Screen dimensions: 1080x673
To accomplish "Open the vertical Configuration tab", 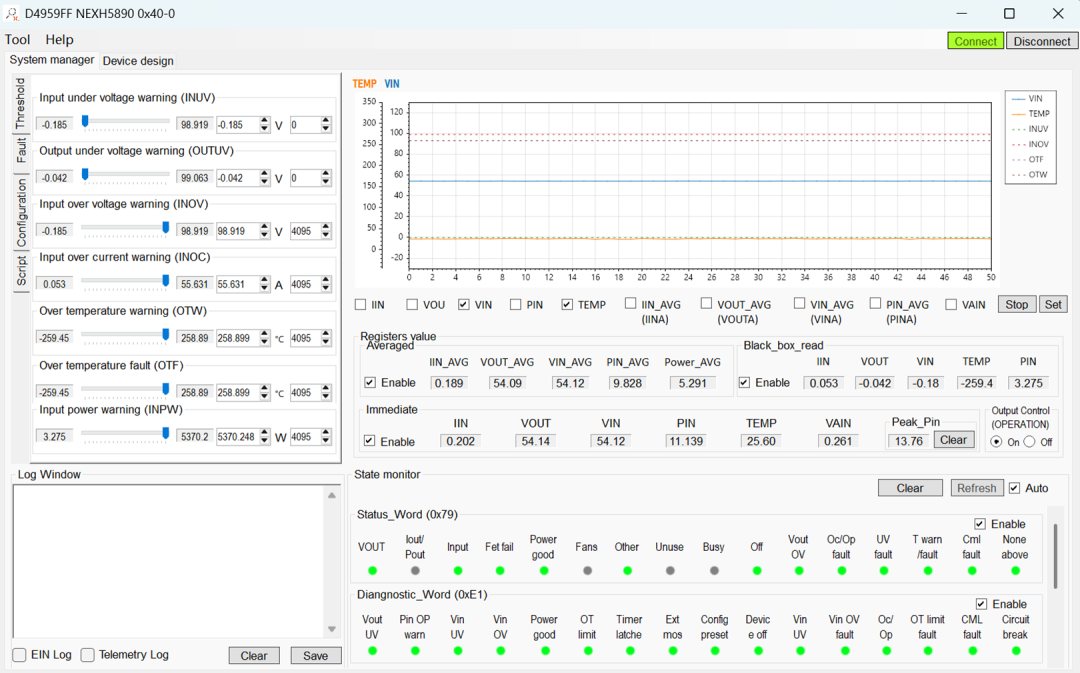I will tap(21, 211).
